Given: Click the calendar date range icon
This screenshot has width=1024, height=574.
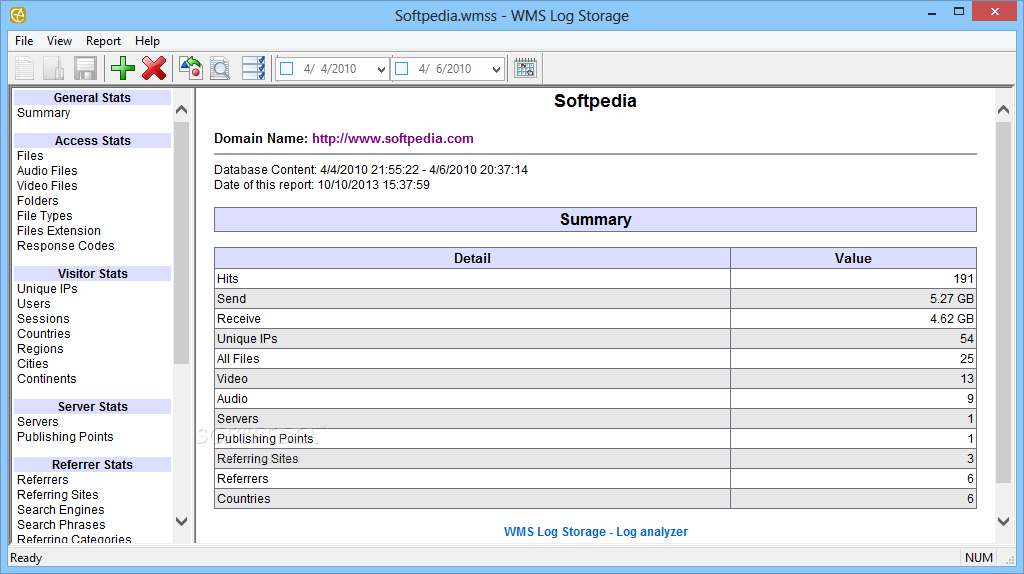Looking at the screenshot, I should click(x=525, y=69).
